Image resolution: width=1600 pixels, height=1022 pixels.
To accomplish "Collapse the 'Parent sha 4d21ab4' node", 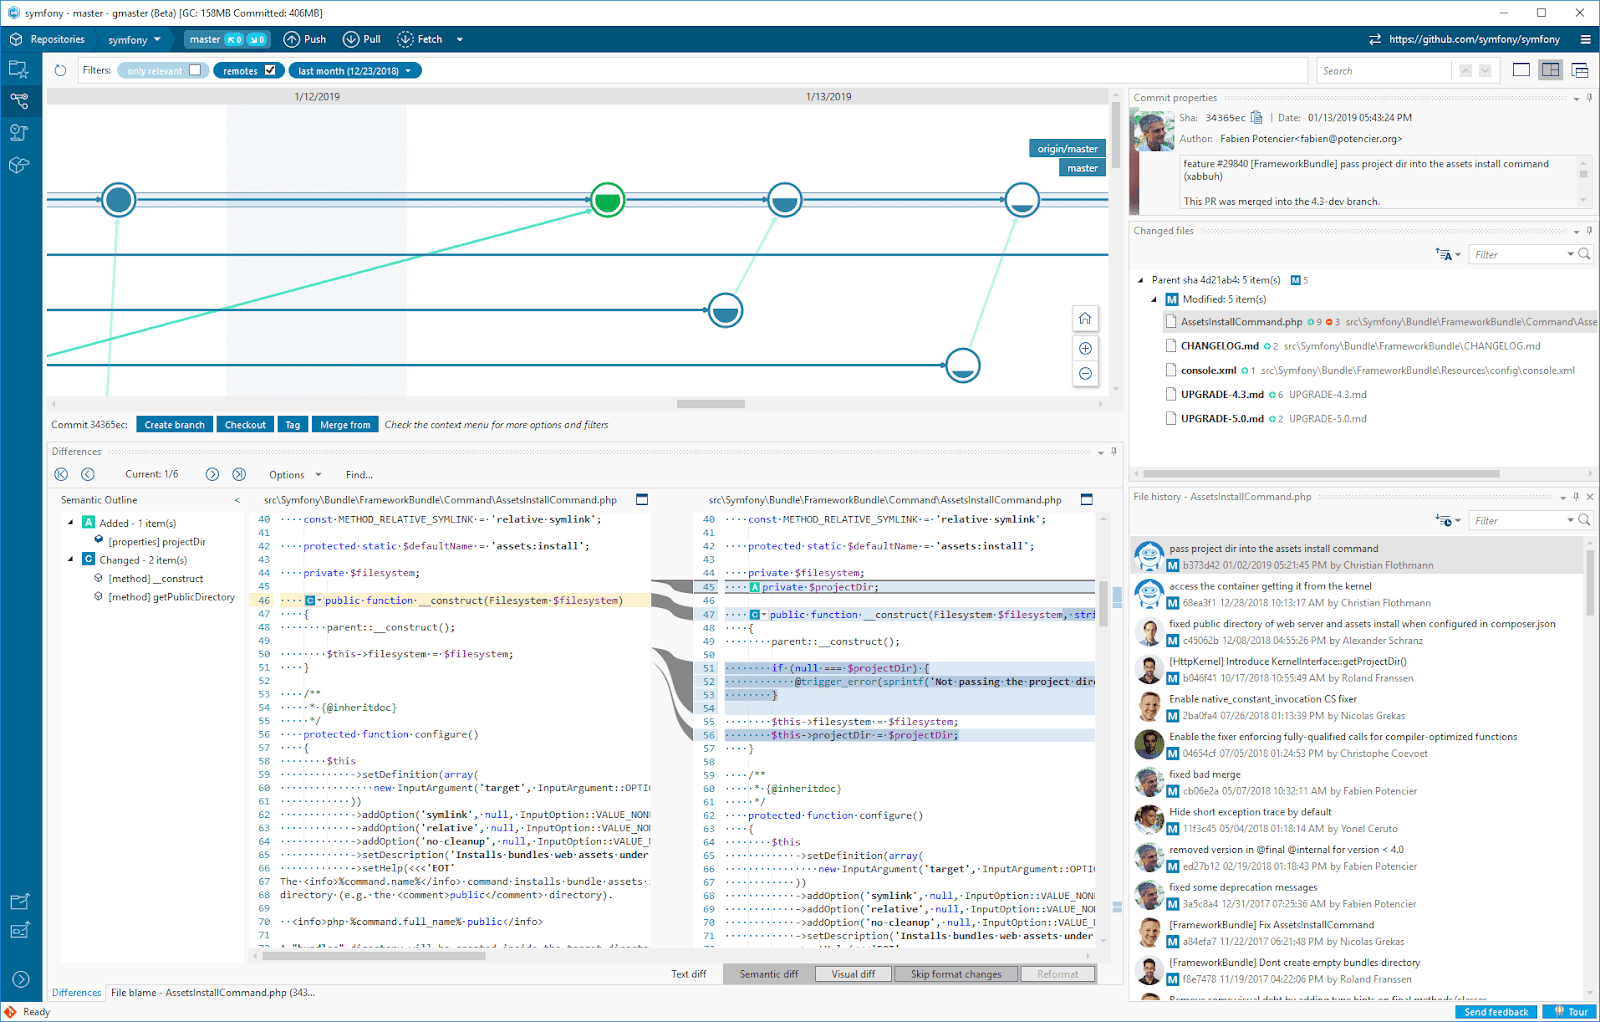I will pyautogui.click(x=1141, y=280).
